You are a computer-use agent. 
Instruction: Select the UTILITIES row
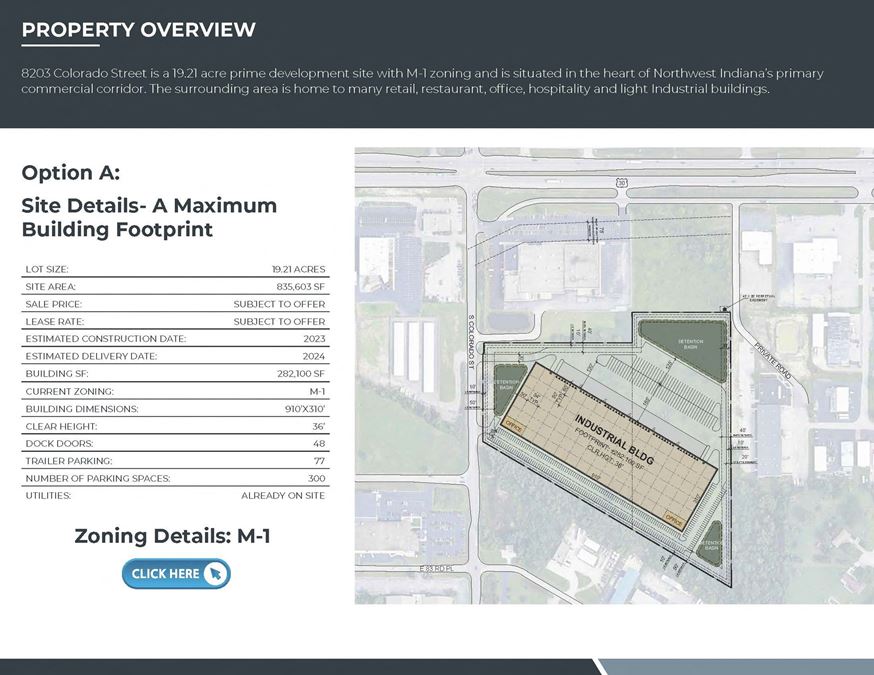[x=175, y=496]
